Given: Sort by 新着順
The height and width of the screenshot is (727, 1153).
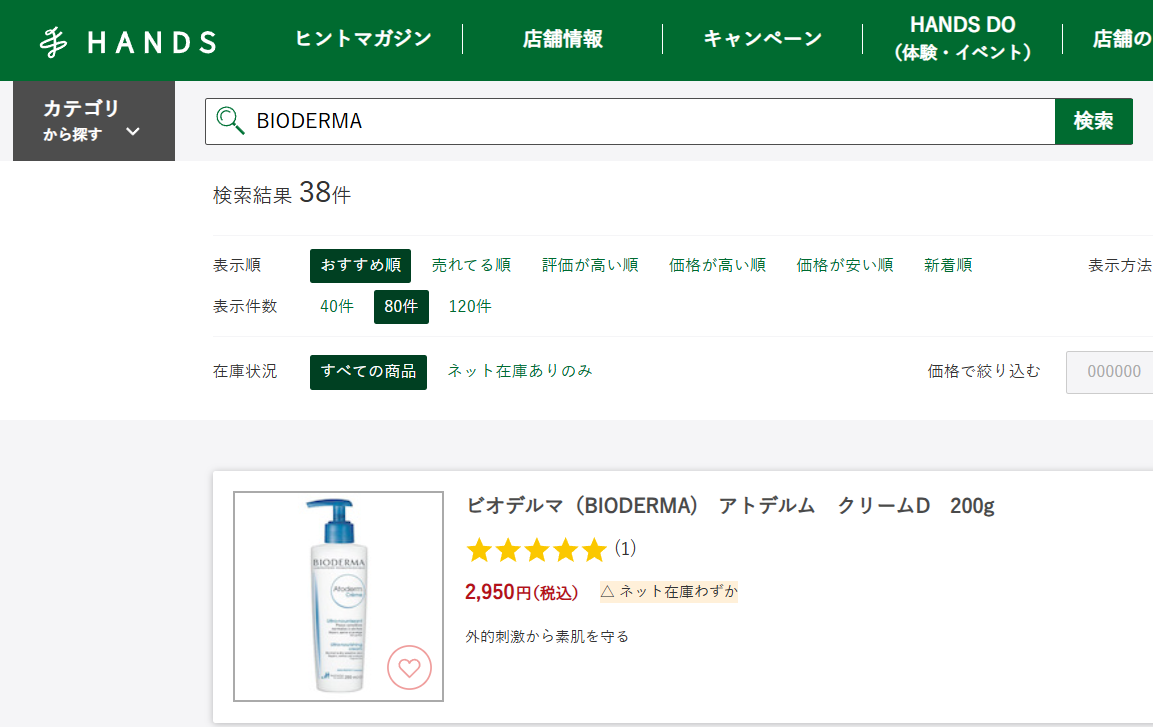Looking at the screenshot, I should (949, 265).
